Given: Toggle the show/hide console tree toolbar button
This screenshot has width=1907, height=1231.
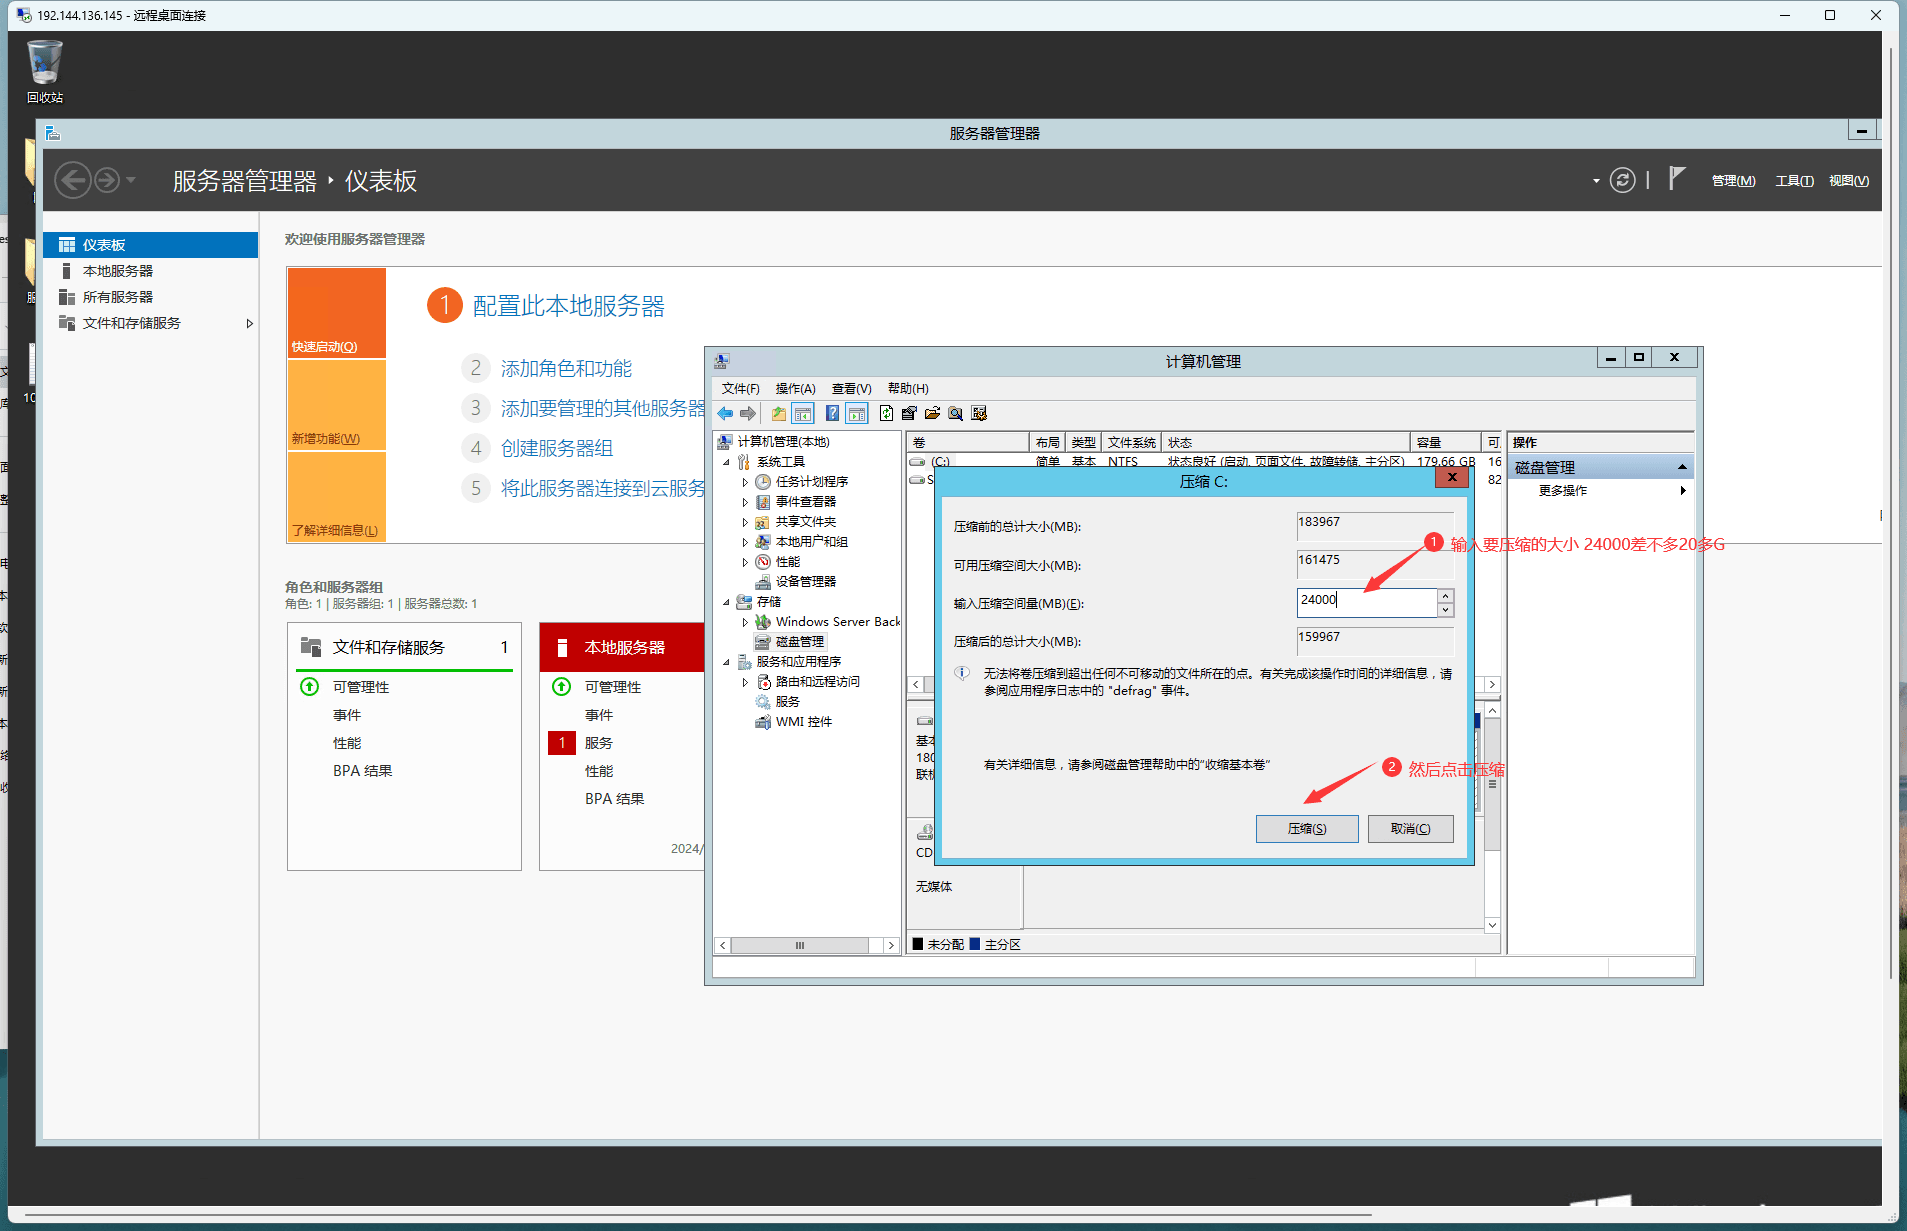Looking at the screenshot, I should tap(803, 414).
